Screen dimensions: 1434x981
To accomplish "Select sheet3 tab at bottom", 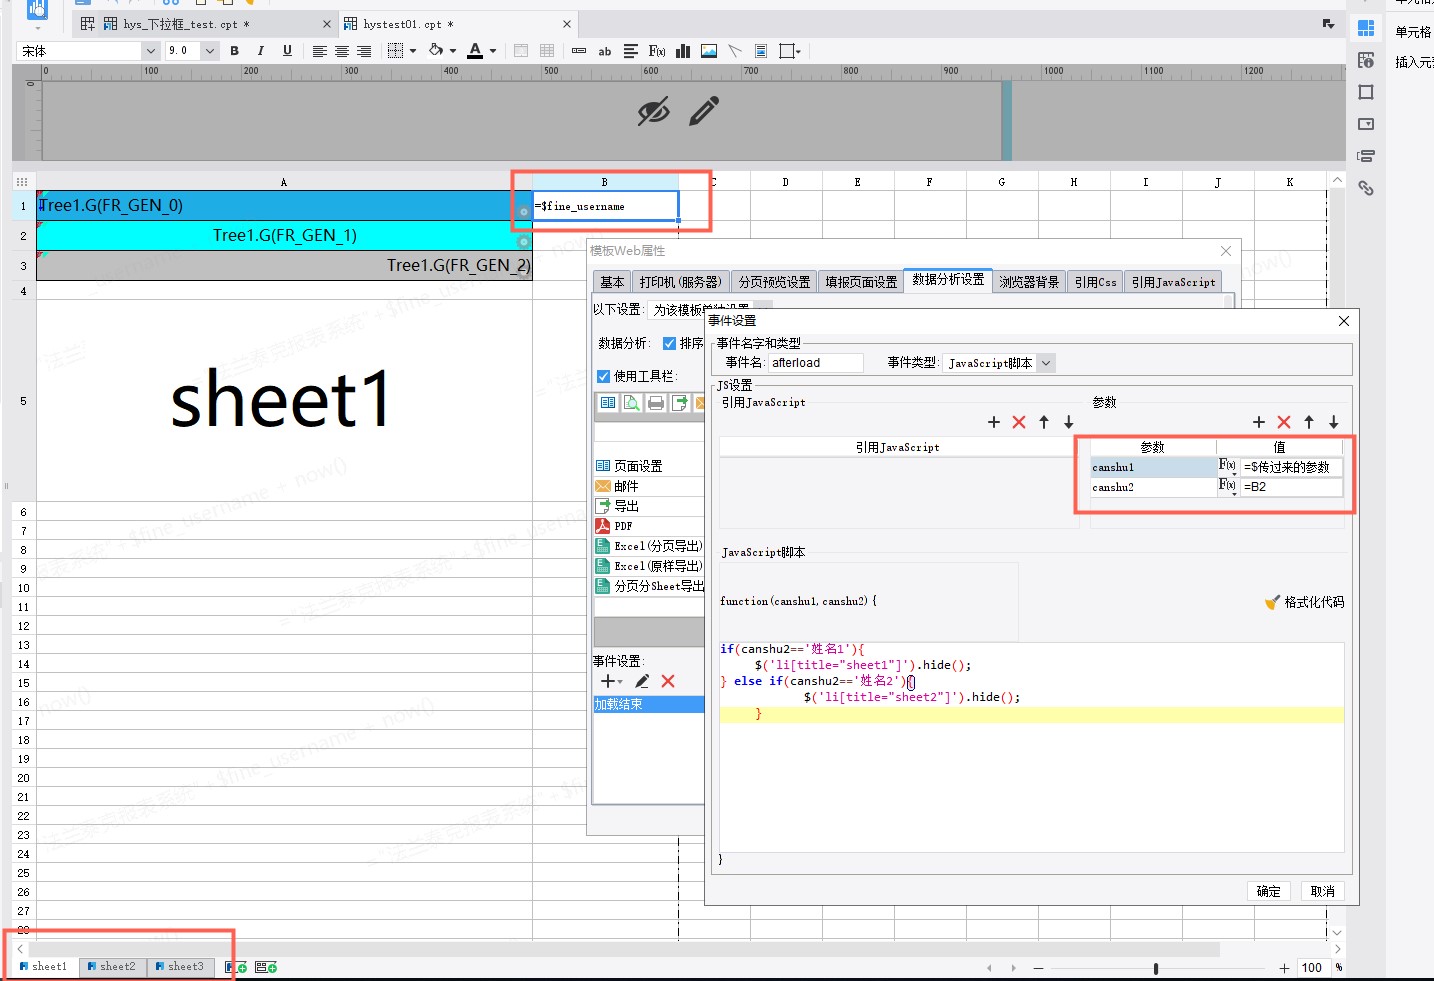I will (x=180, y=967).
